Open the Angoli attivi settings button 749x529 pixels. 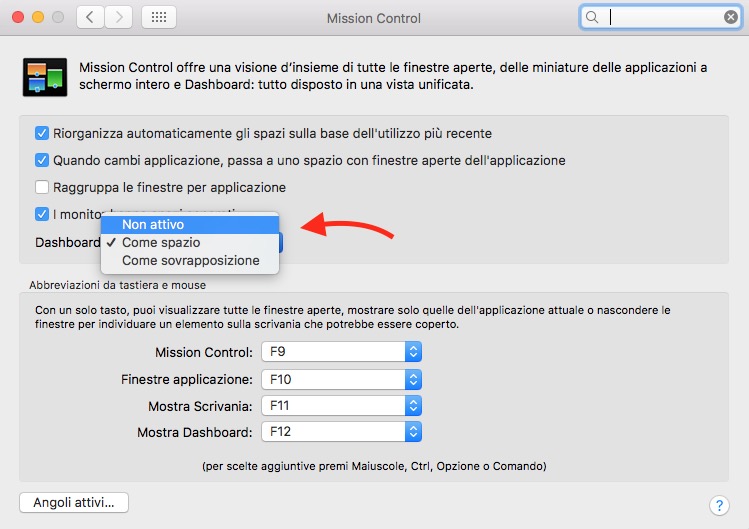pyautogui.click(x=74, y=502)
